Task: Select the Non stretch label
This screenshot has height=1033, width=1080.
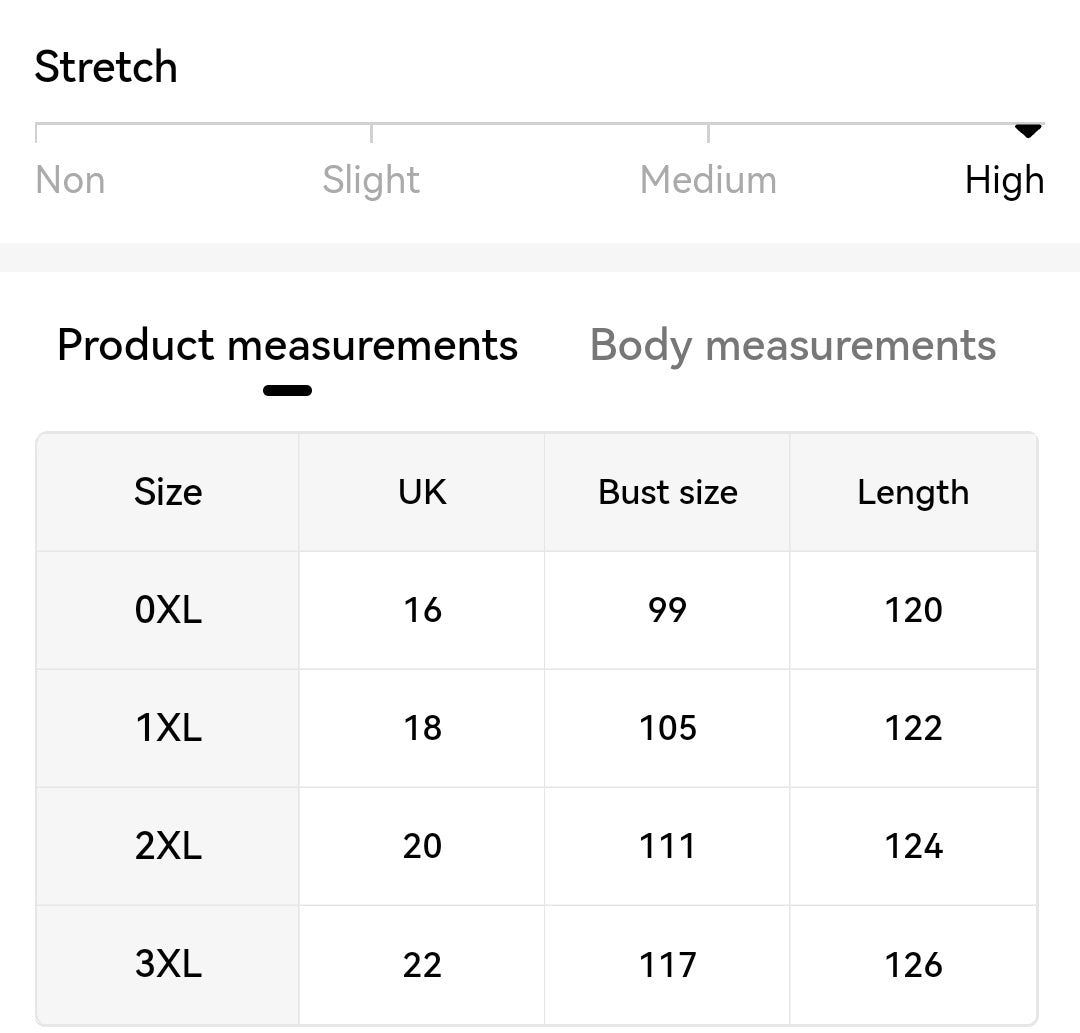Action: click(70, 180)
